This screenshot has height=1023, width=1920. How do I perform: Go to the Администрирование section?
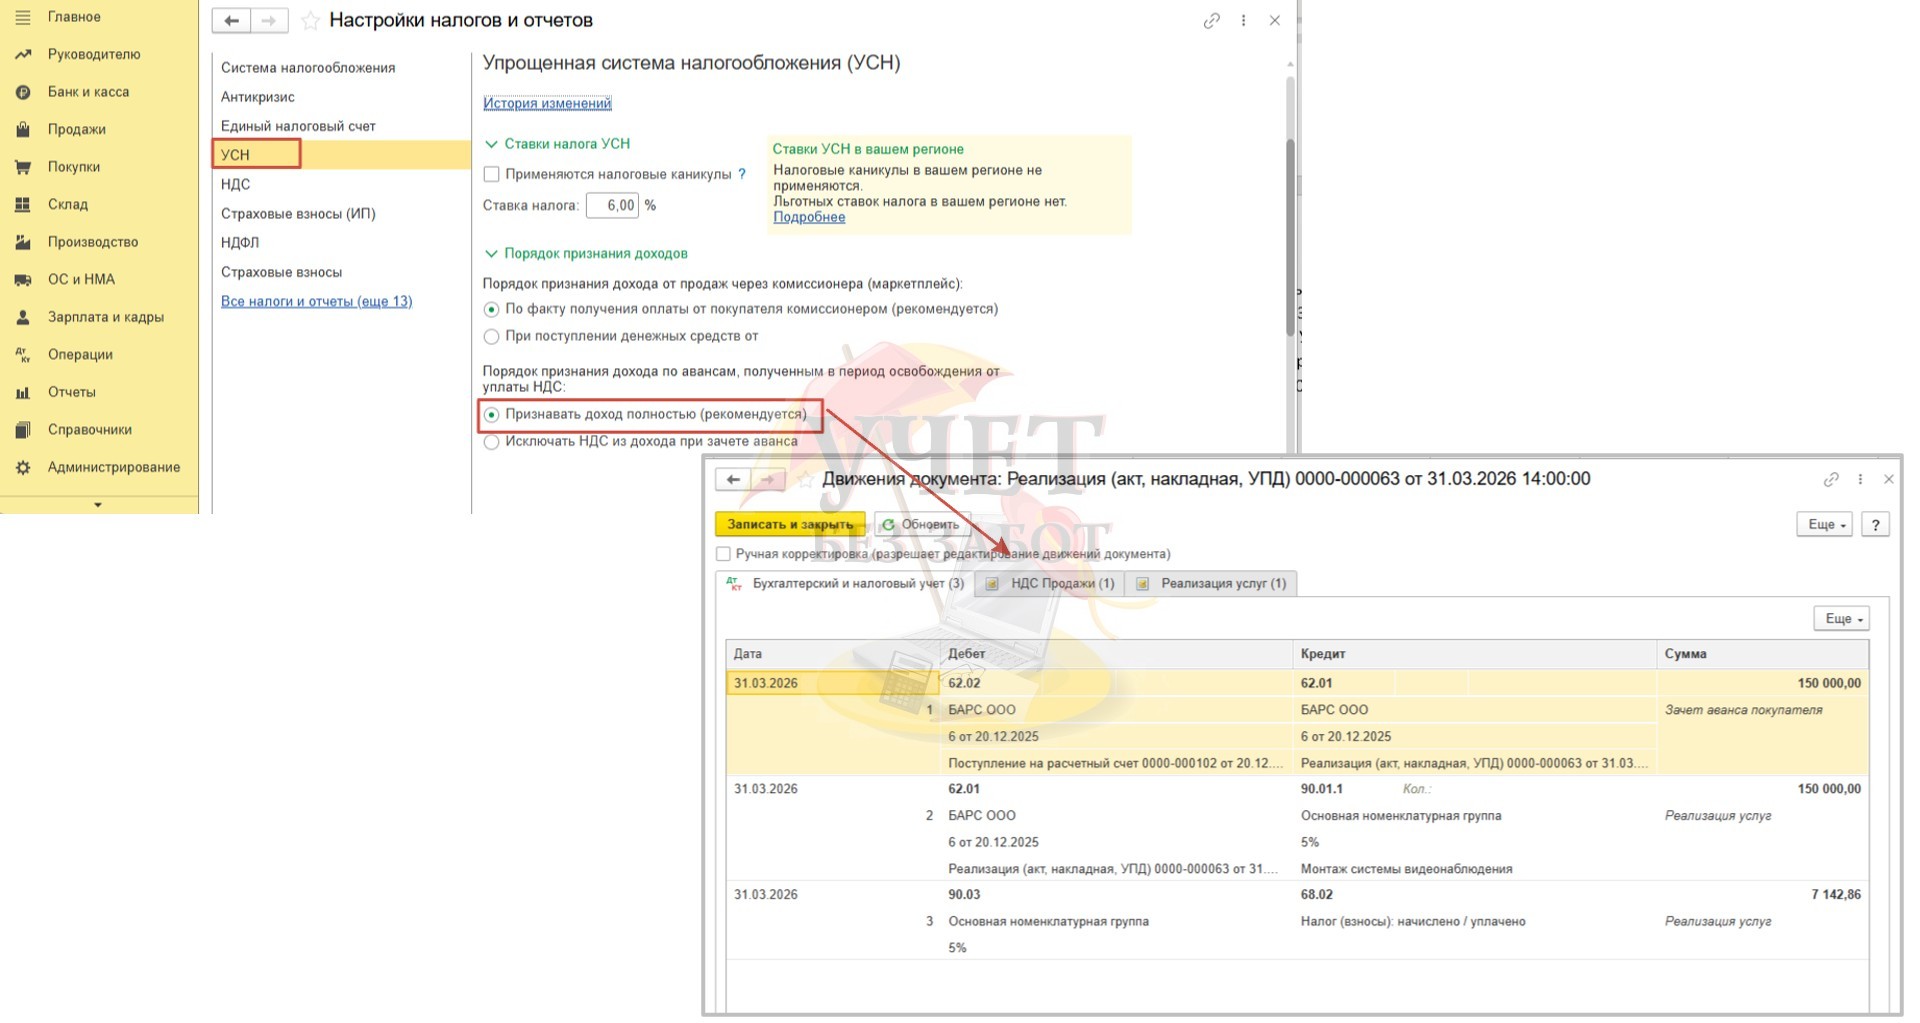coord(113,467)
